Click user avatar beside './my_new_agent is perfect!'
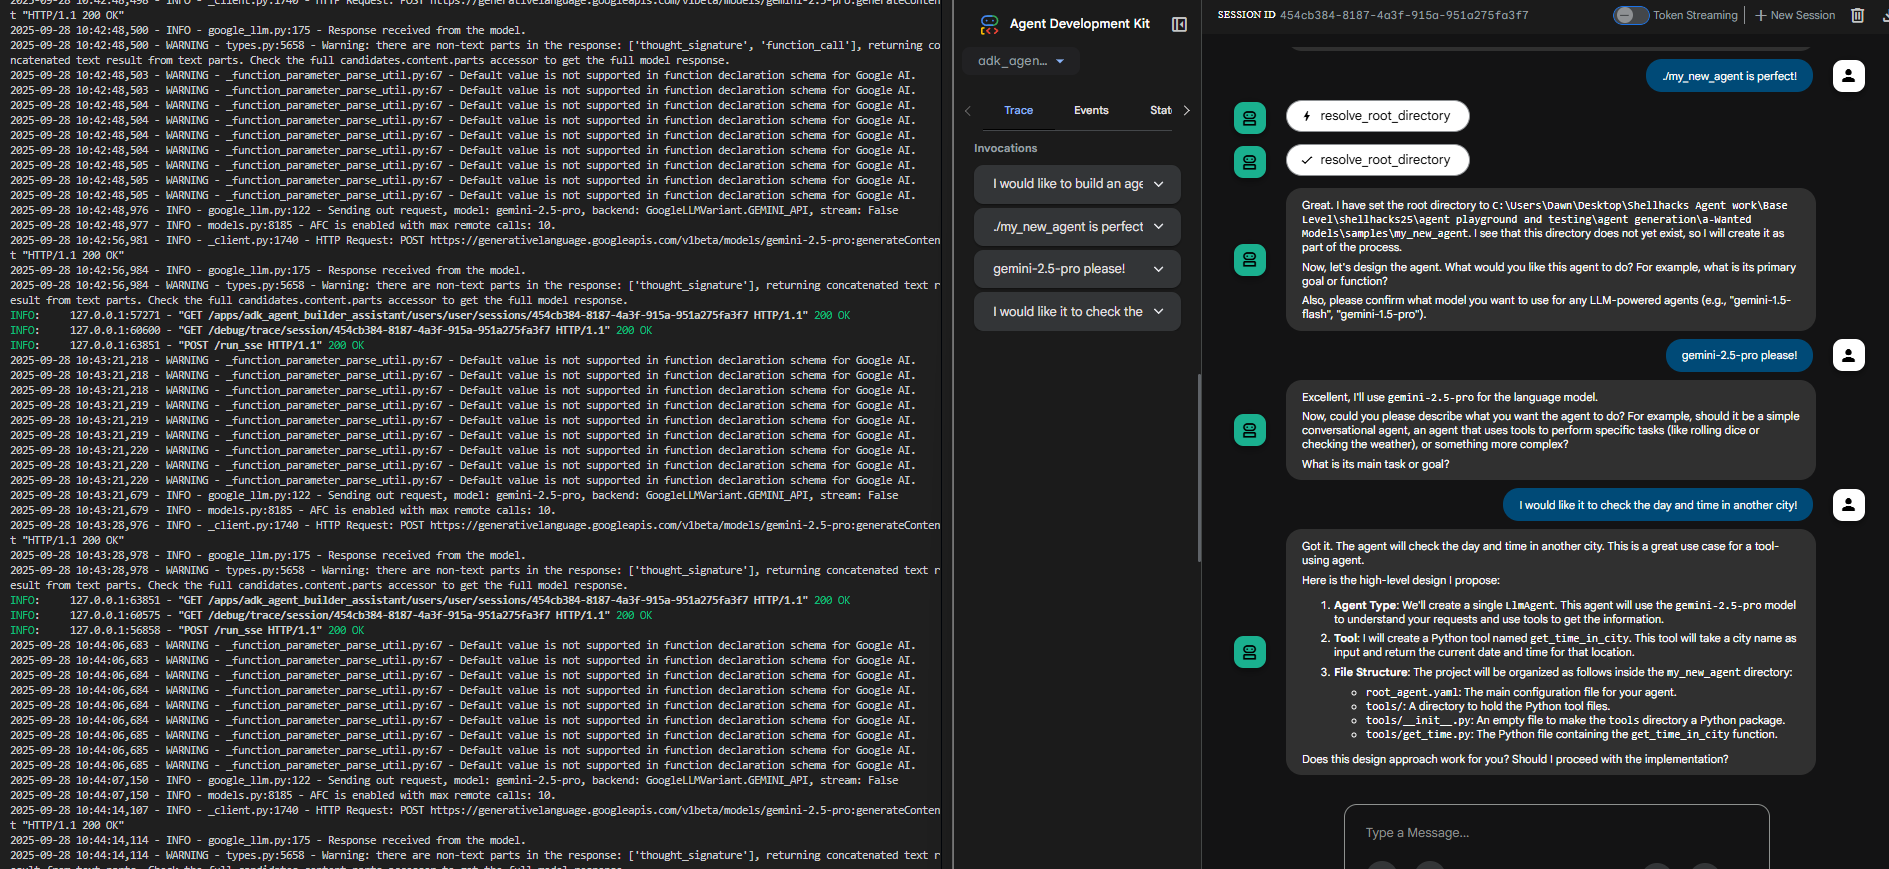 pyautogui.click(x=1848, y=76)
